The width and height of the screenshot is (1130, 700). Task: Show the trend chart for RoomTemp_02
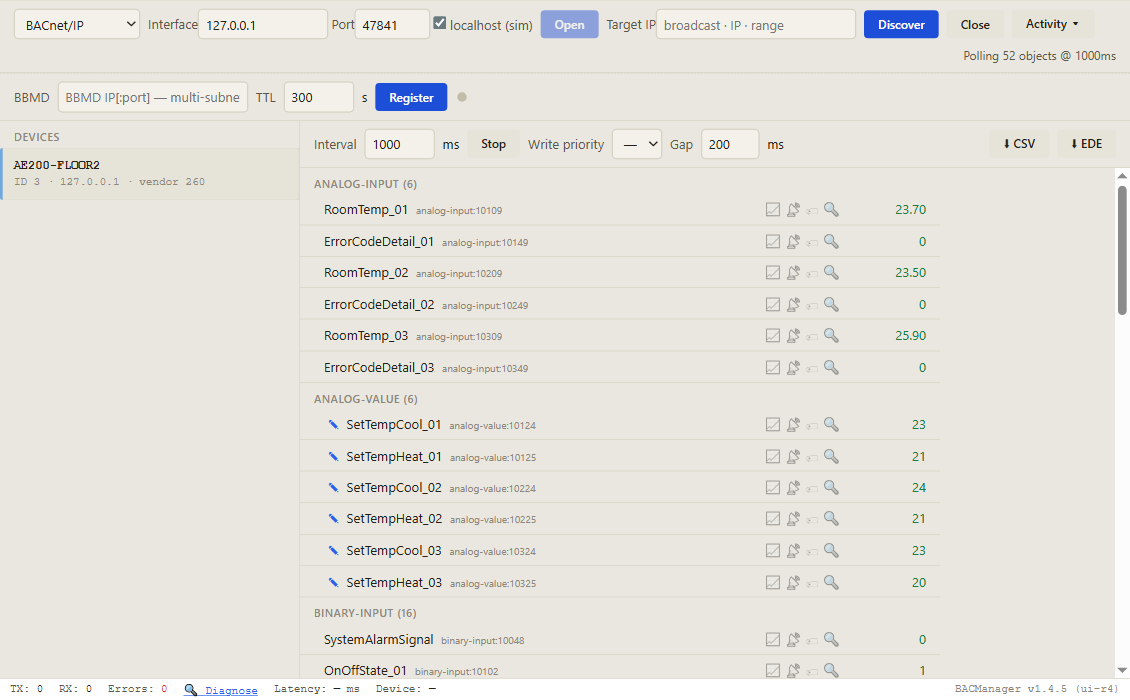(x=773, y=273)
